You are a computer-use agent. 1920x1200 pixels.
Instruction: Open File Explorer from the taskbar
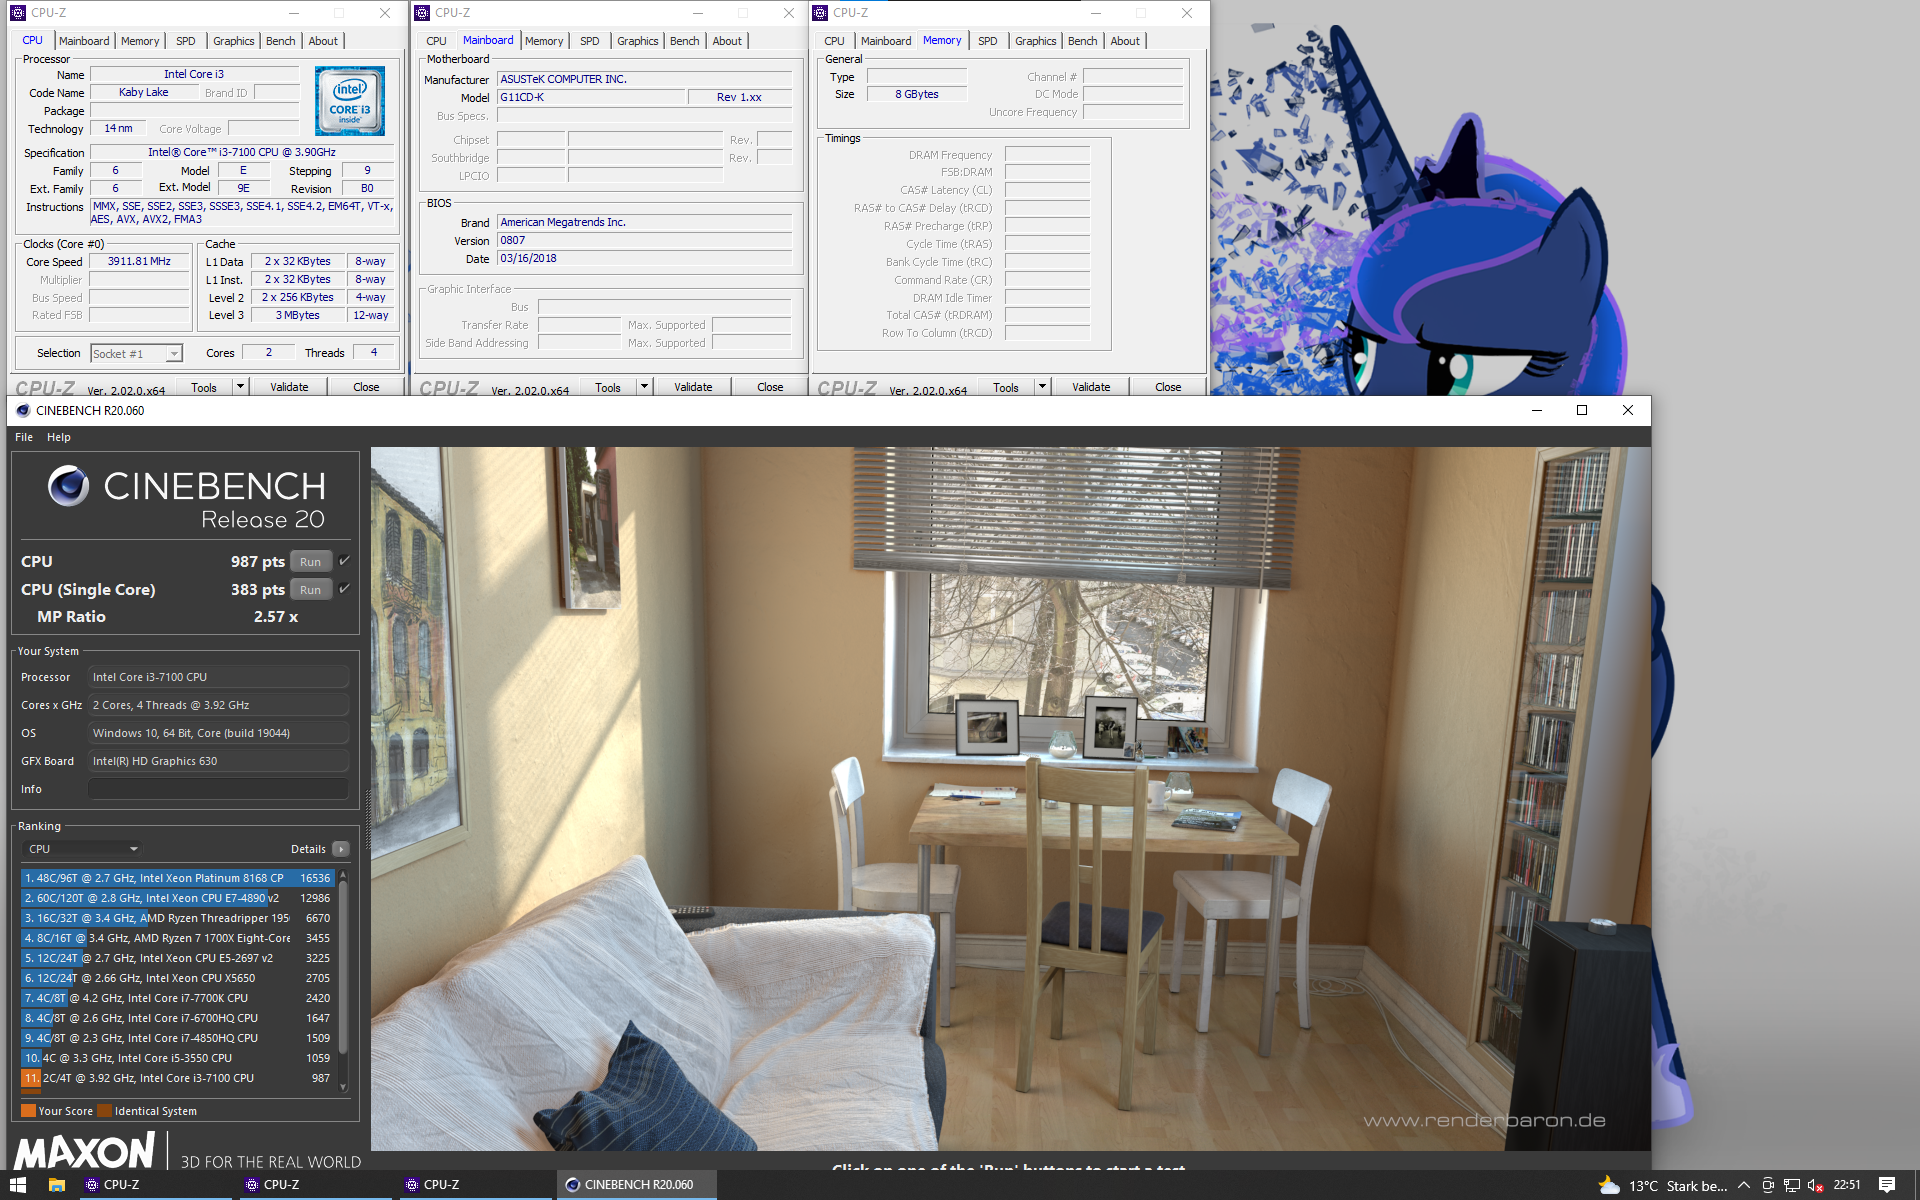(x=57, y=1185)
